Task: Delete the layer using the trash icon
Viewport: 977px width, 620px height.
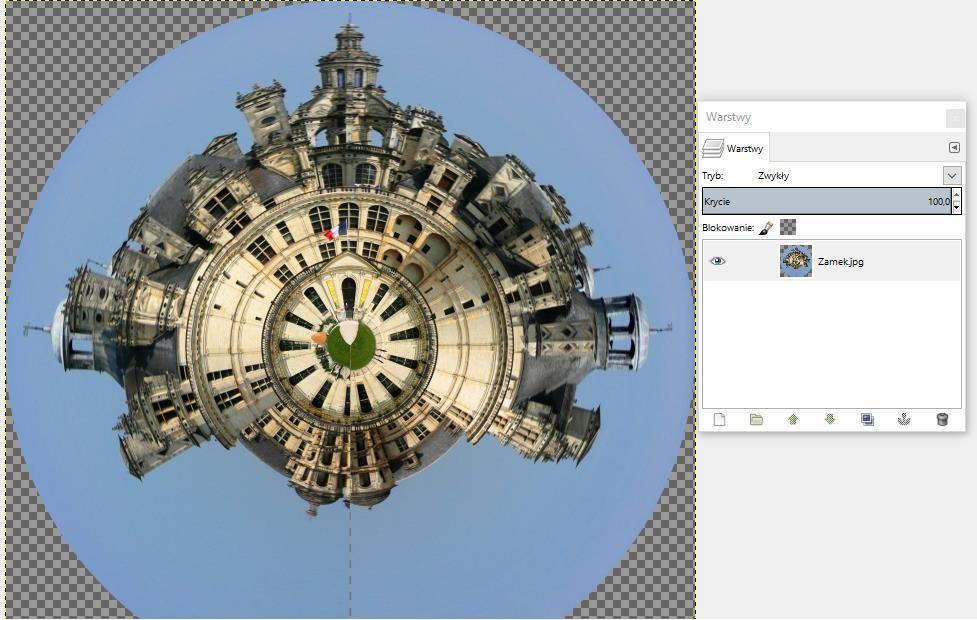Action: [x=942, y=419]
